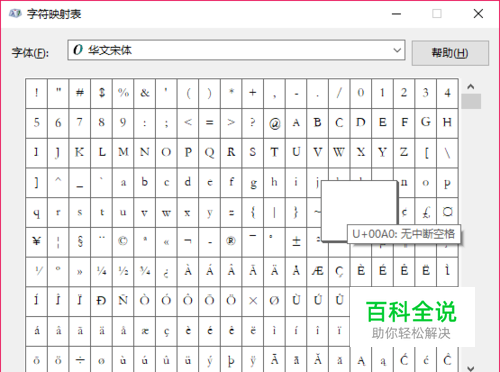Select the uppercase Ø slashed-O cell
The image size is (500, 372).
(274, 301)
